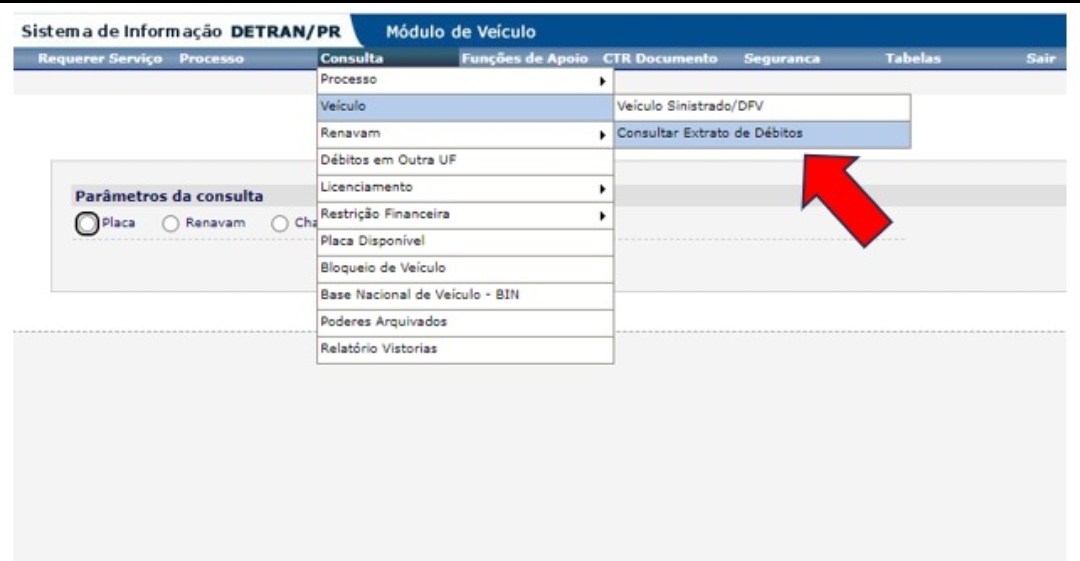Choose Base Nacional de Veículo - BIN
This screenshot has width=1080, height=561.
coord(465,296)
